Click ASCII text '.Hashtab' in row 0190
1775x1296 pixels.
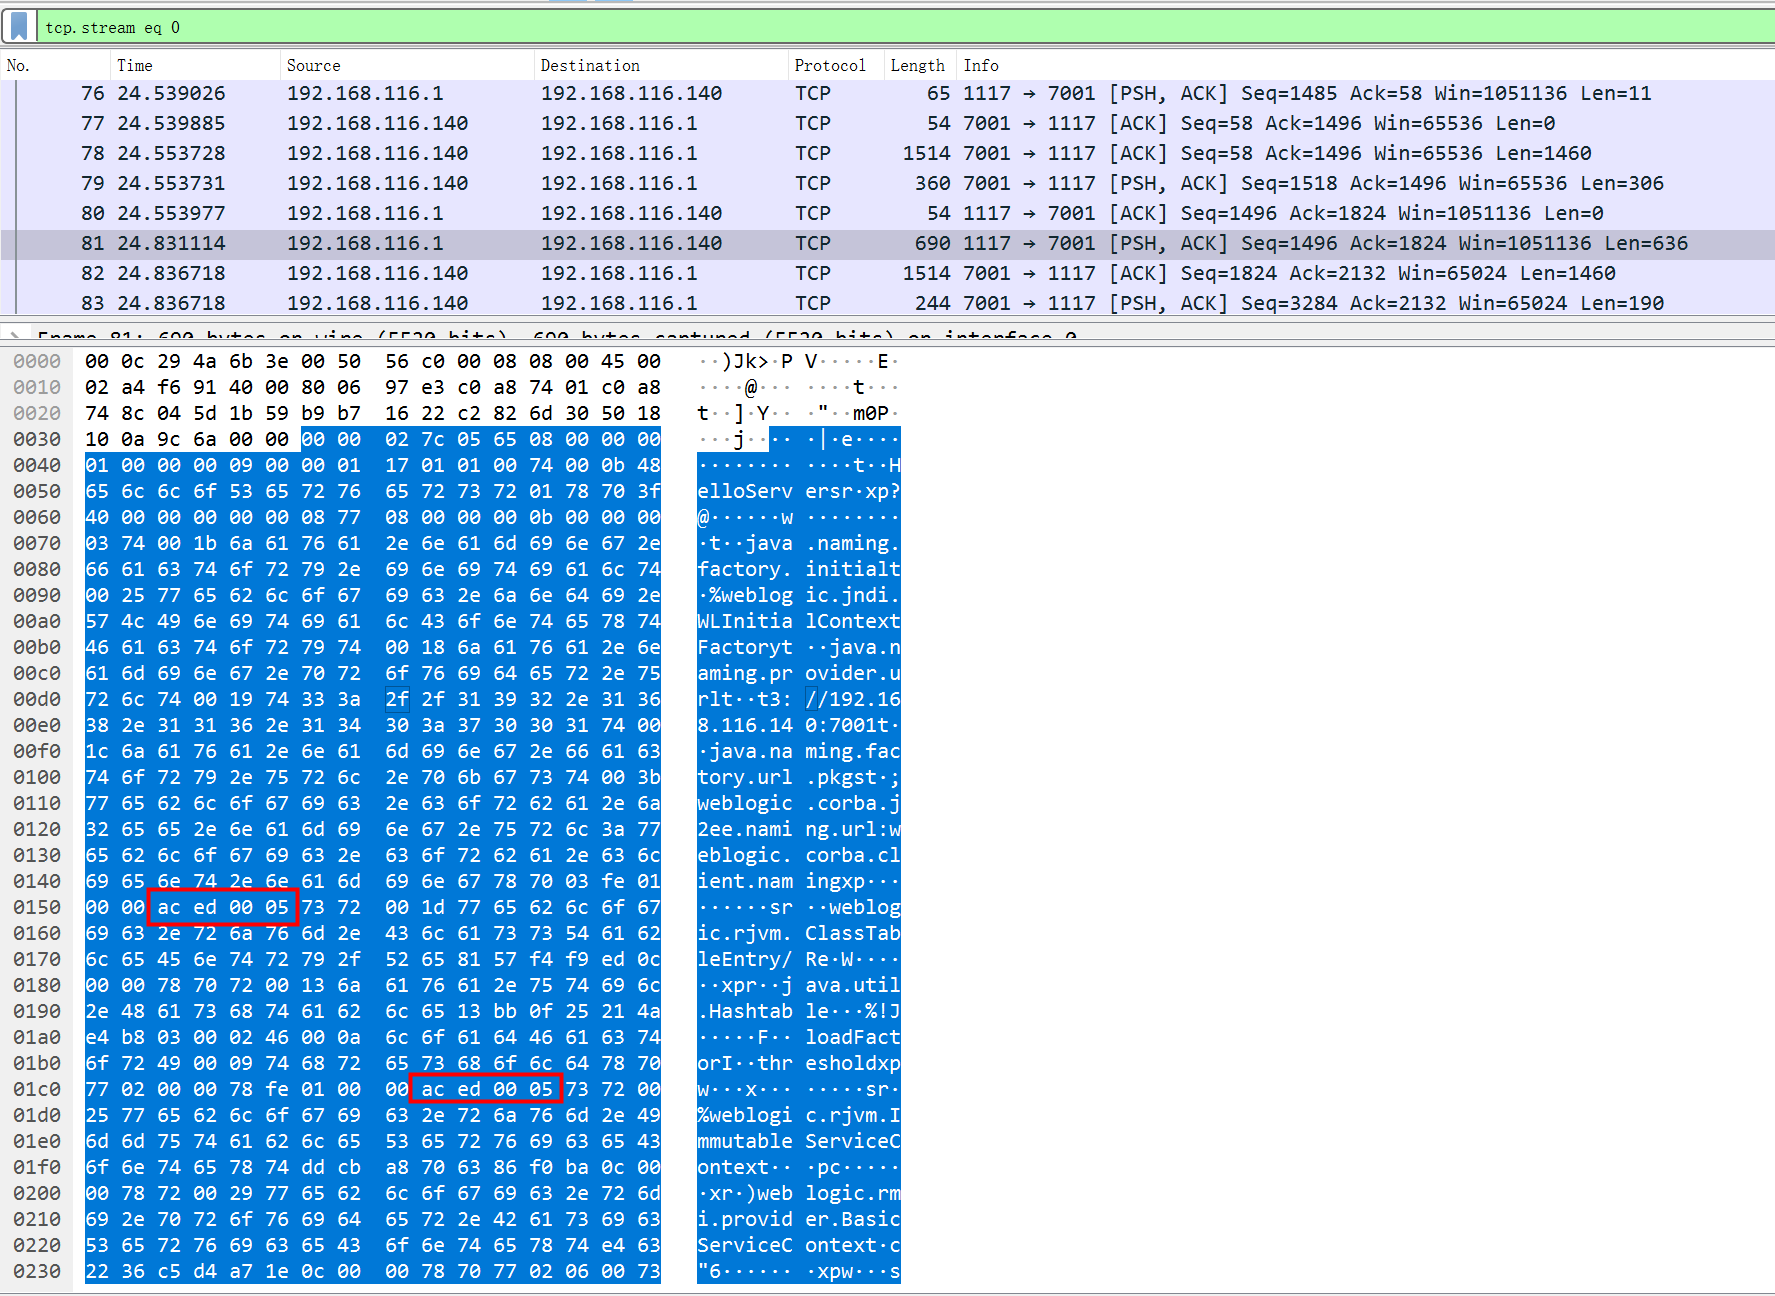[x=745, y=1011]
